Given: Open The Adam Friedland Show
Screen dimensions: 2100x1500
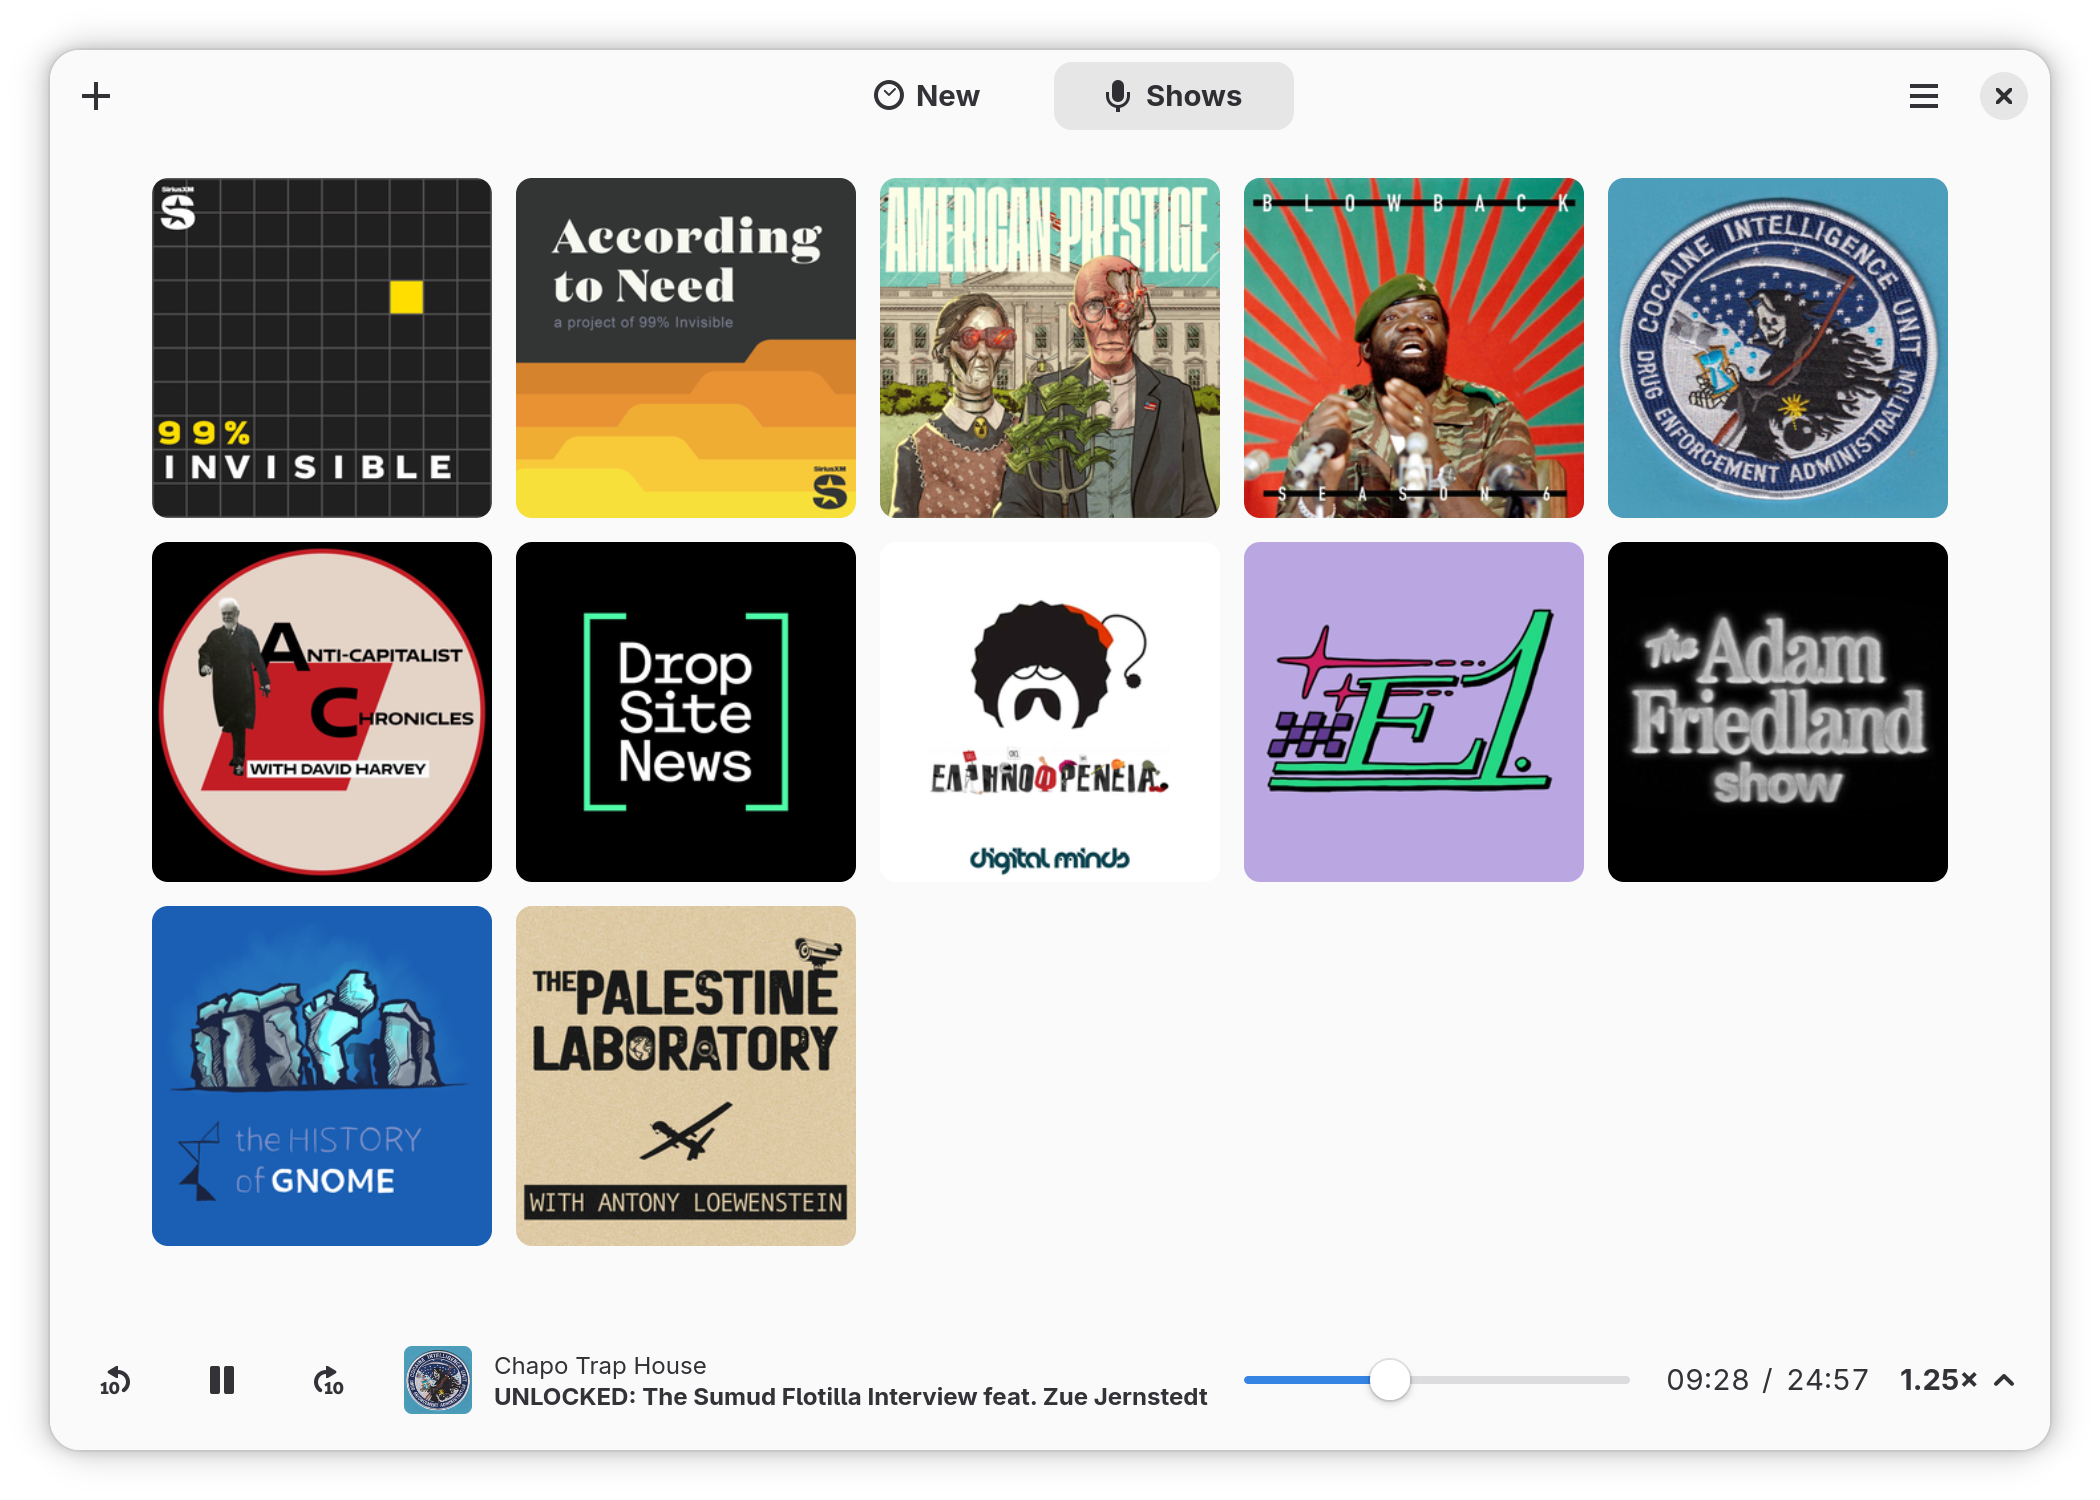Looking at the screenshot, I should coord(1778,712).
